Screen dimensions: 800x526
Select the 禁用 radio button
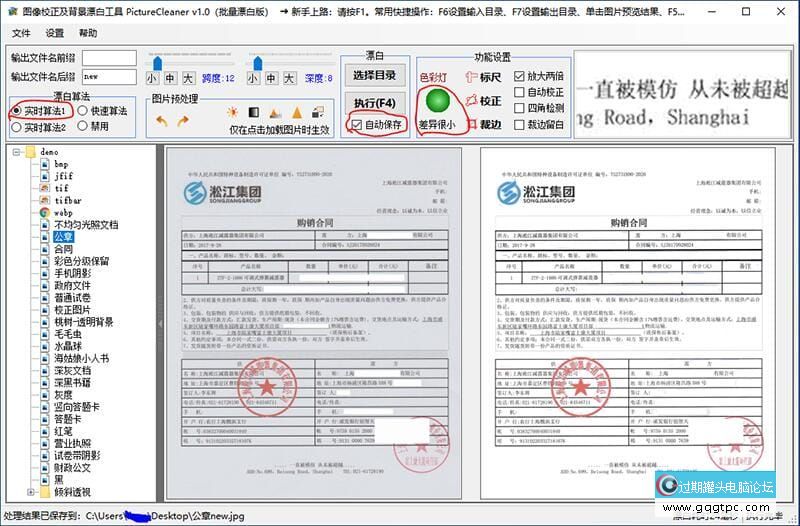click(x=83, y=126)
